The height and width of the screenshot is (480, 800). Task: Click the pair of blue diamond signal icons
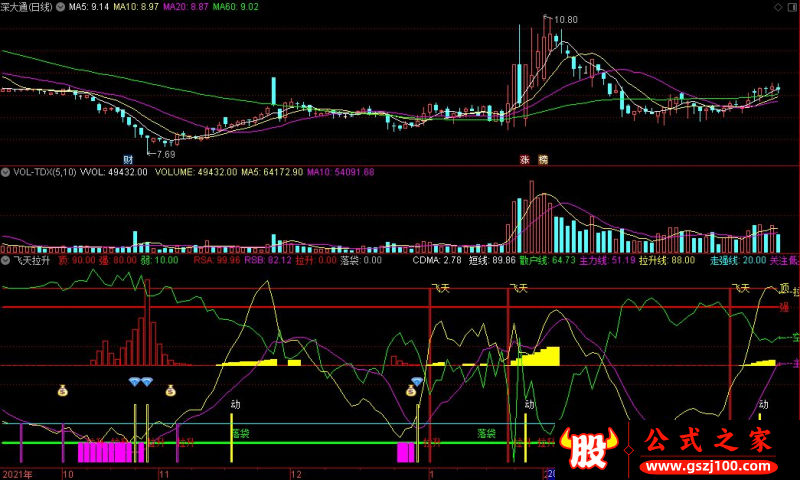pos(141,382)
